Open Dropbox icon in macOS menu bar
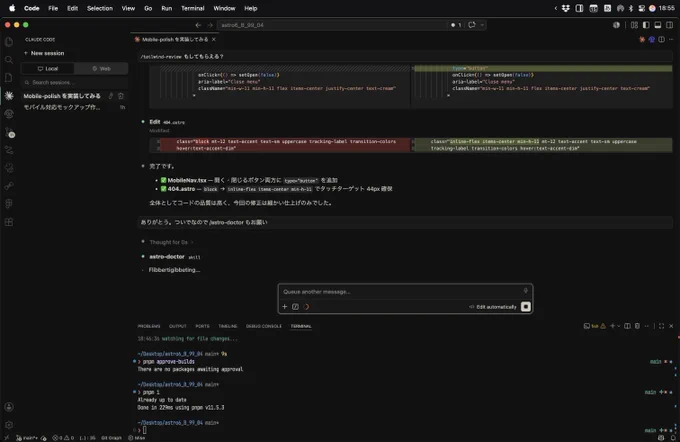680x442 pixels. click(566, 8)
